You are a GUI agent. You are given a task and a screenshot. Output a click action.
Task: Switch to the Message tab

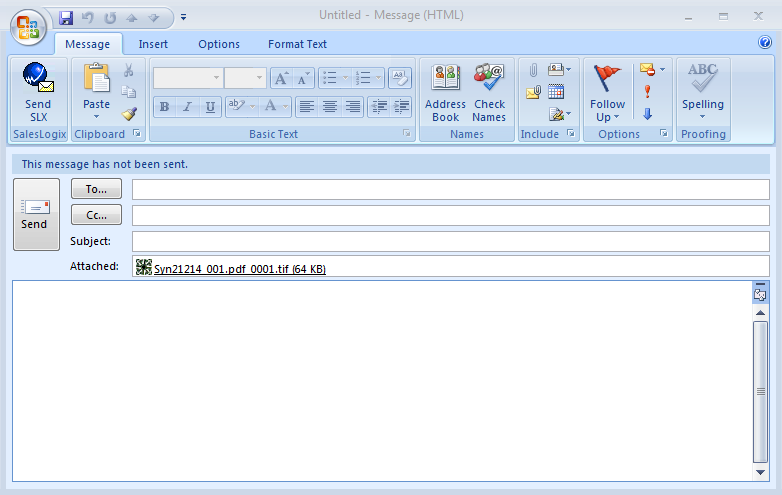click(x=88, y=44)
